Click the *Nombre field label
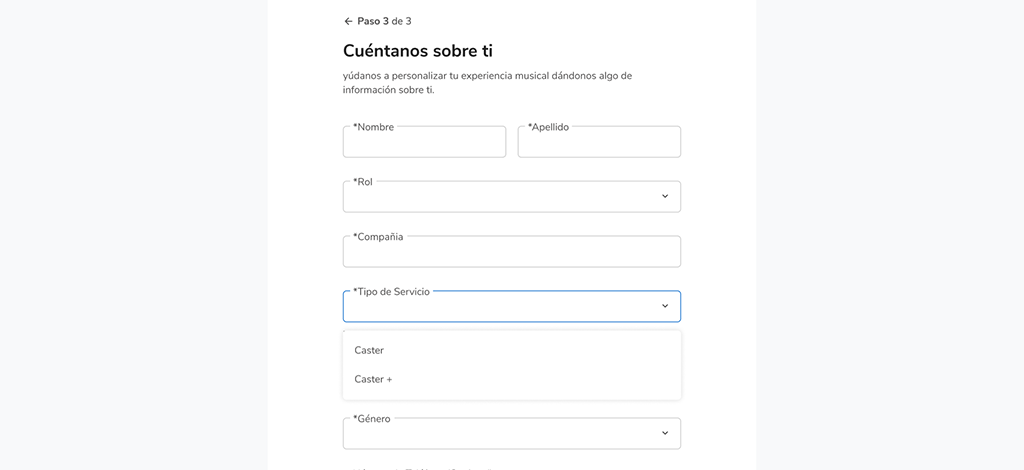 pyautogui.click(x=374, y=127)
